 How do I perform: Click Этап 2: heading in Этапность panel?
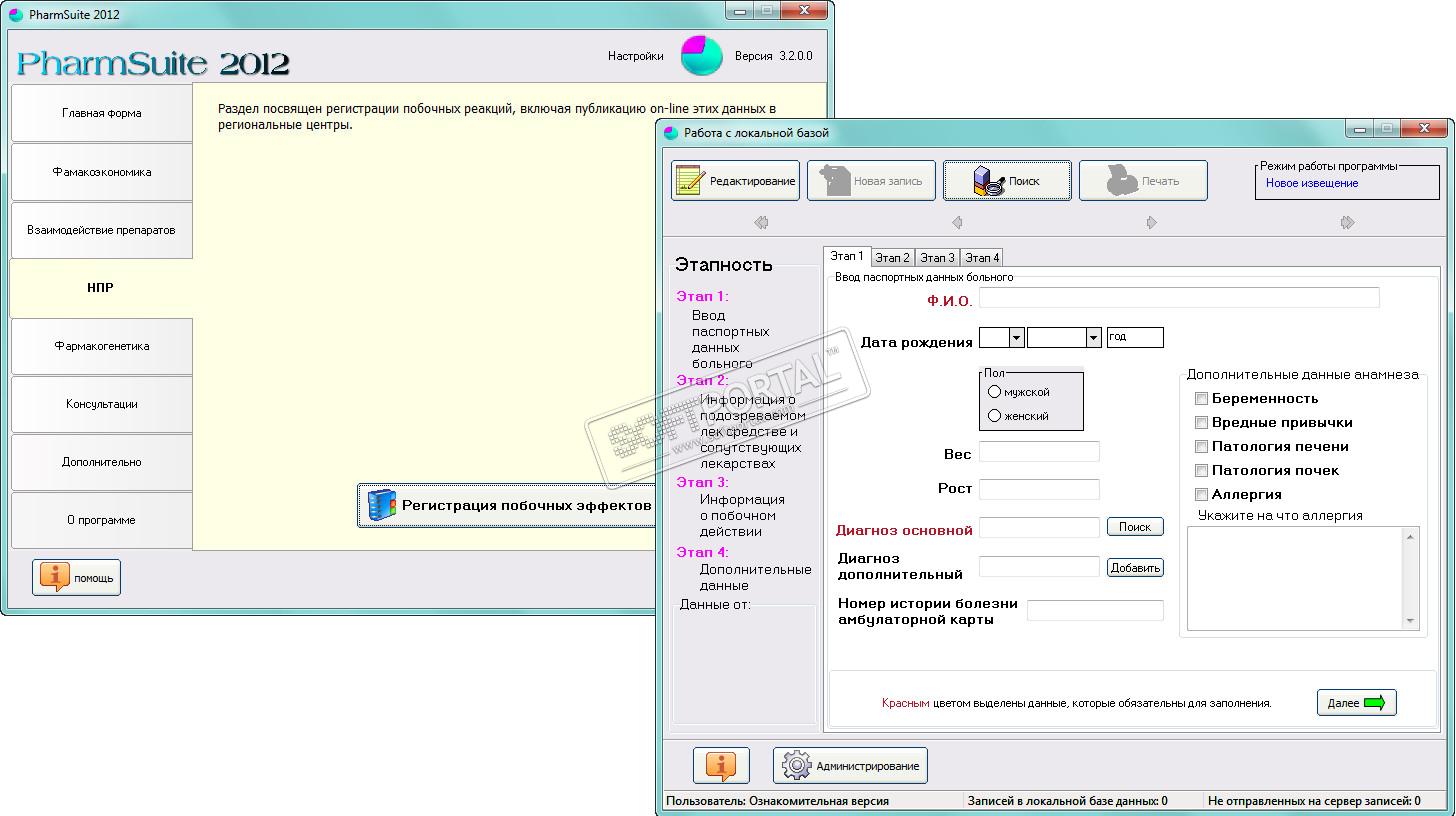point(703,380)
